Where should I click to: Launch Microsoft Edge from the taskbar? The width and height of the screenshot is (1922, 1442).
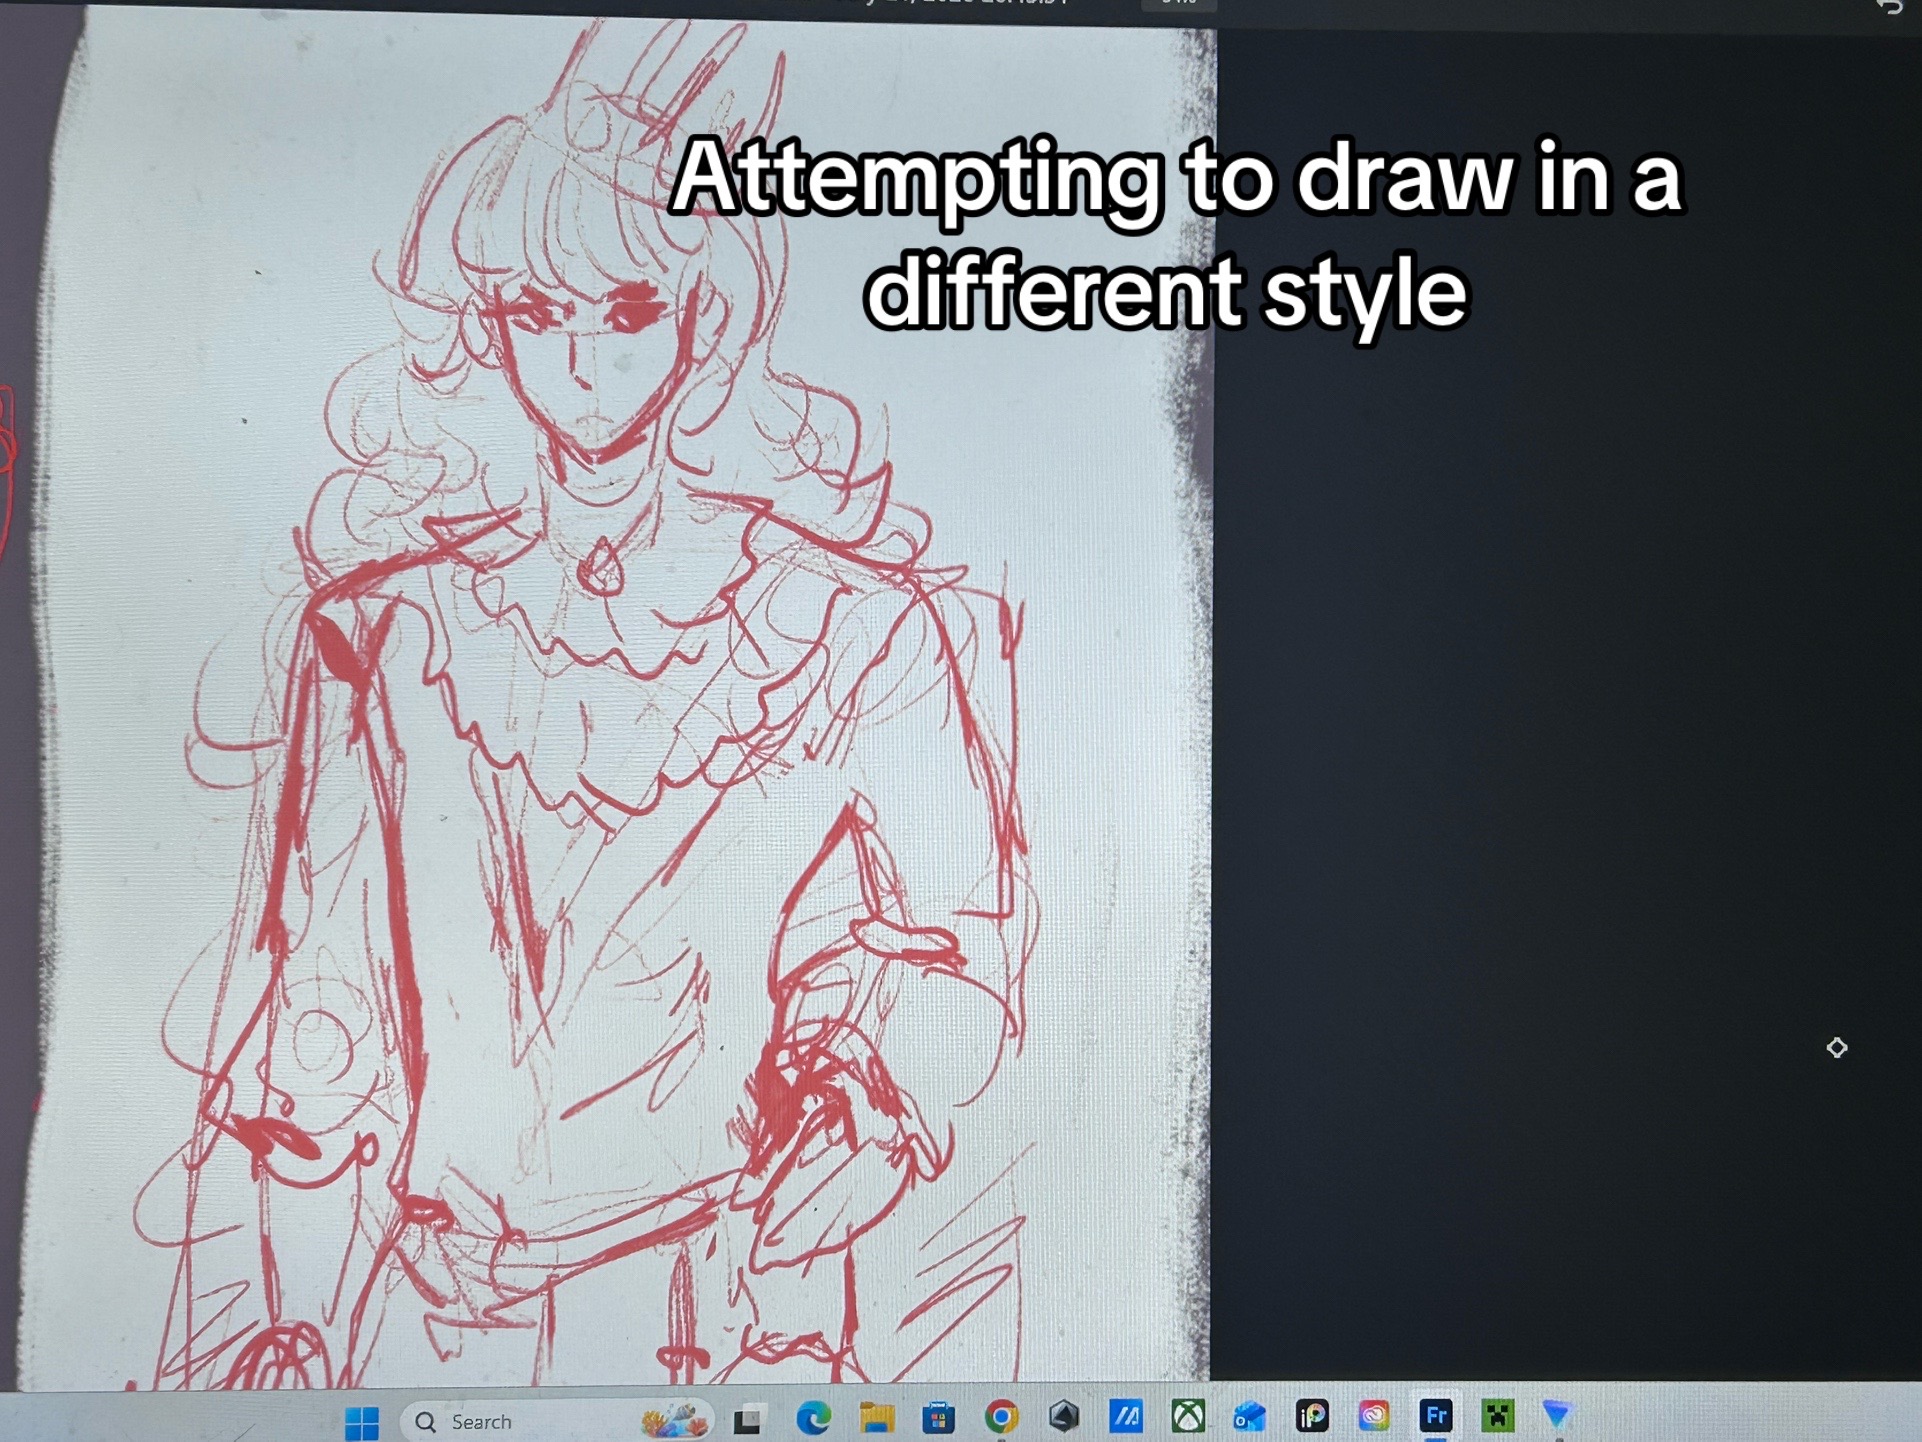813,1418
